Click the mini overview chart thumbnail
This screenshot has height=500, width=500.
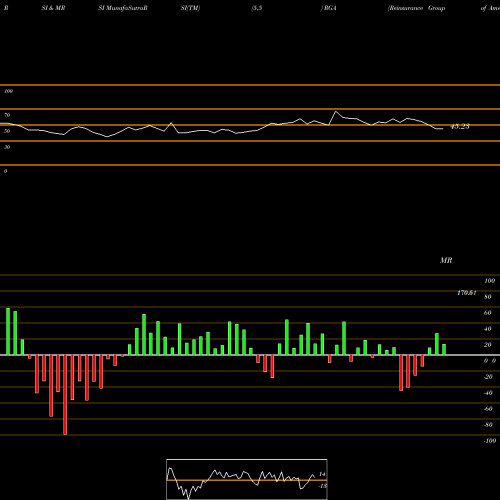point(247,479)
